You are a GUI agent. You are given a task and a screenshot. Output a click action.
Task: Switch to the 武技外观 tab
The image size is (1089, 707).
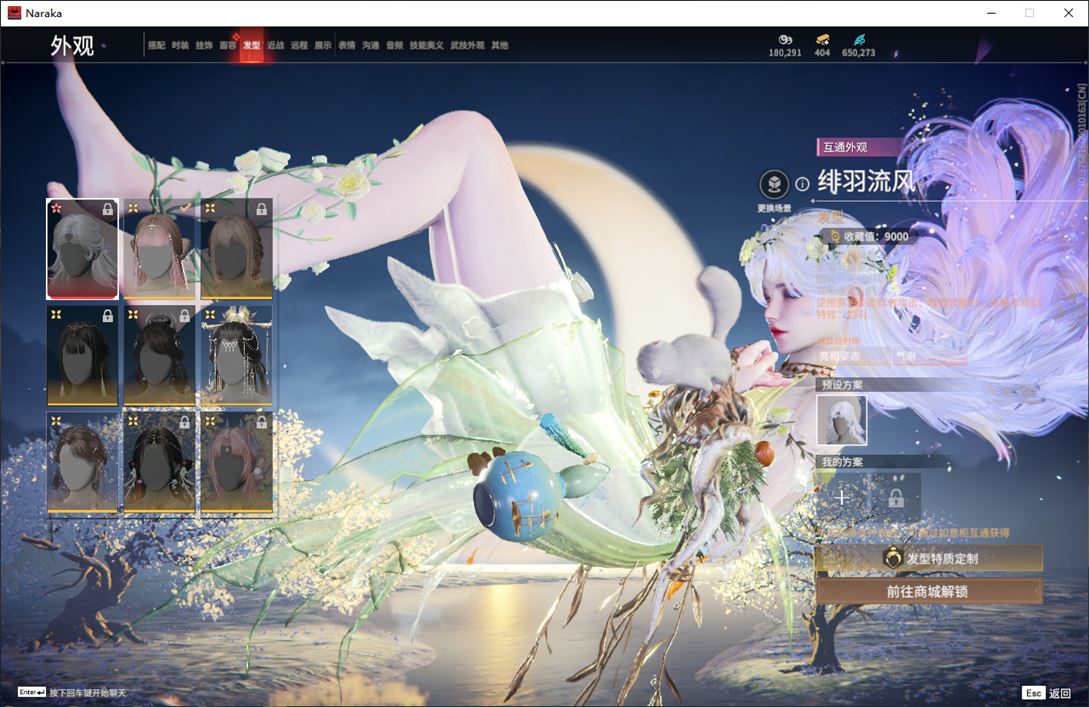pyautogui.click(x=467, y=45)
